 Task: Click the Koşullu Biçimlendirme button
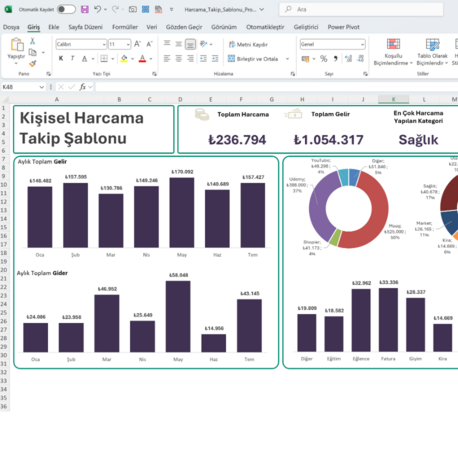(x=393, y=52)
